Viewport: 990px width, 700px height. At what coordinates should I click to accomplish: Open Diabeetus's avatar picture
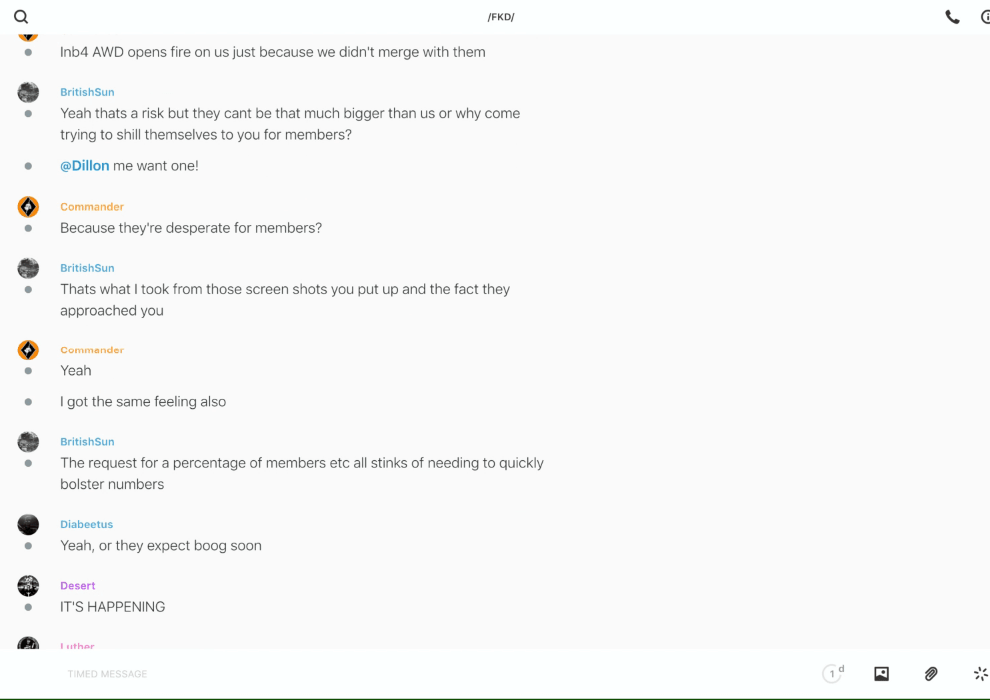point(28,524)
